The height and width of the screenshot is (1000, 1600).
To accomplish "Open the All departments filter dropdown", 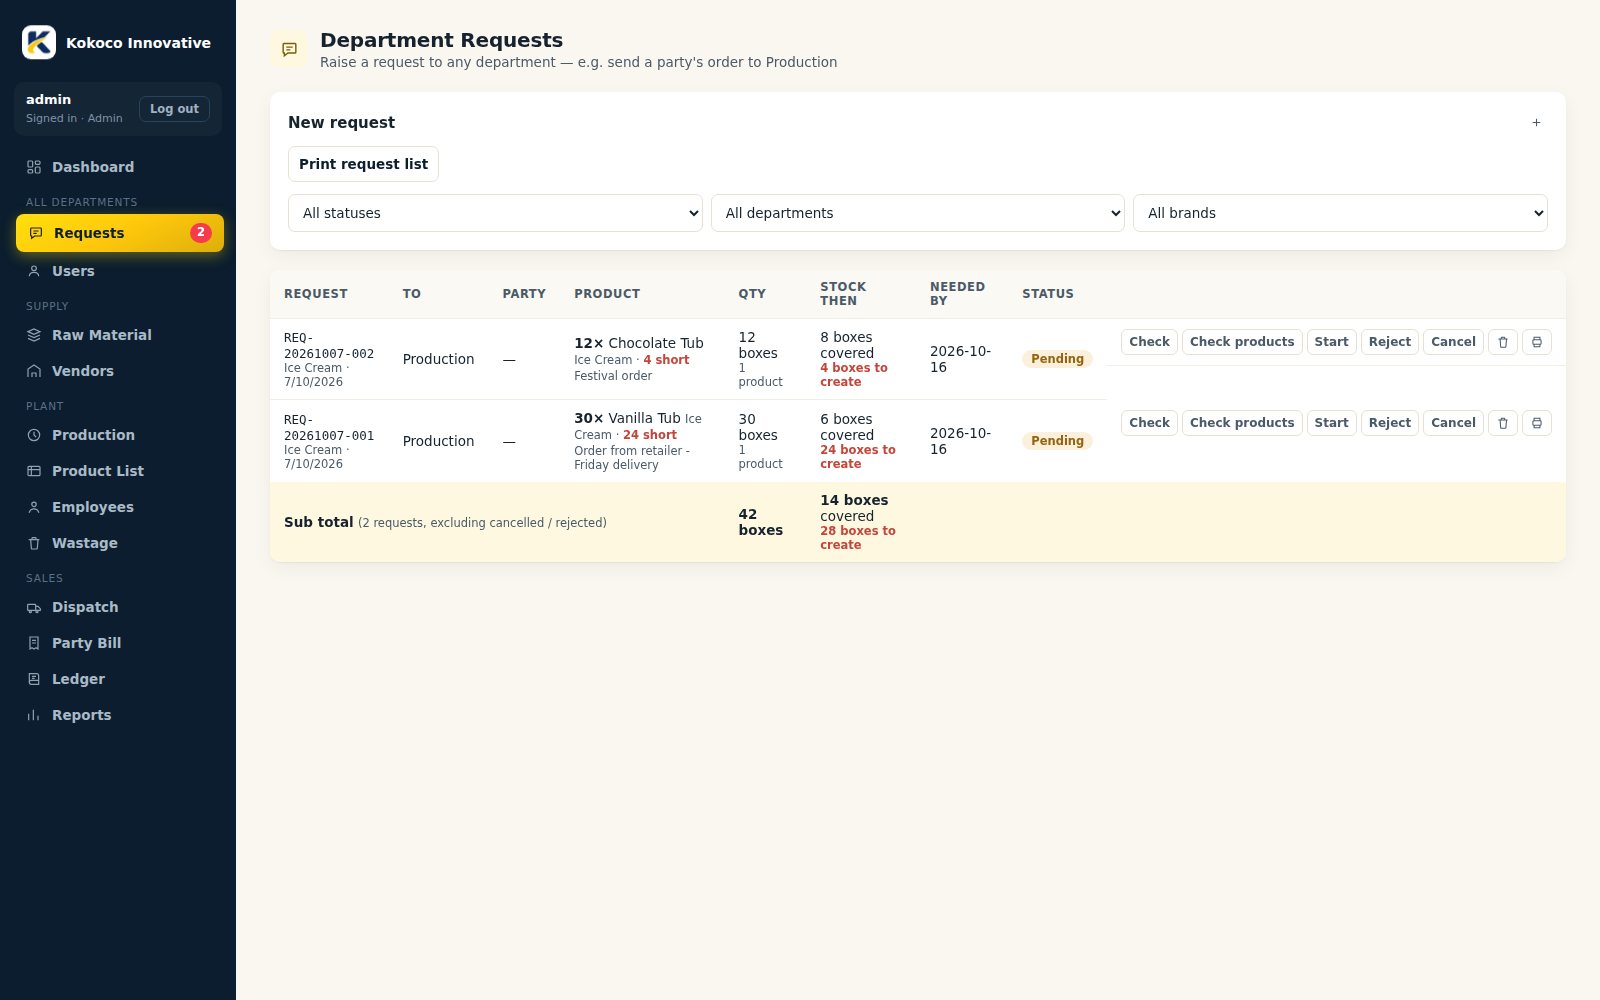I will pyautogui.click(x=918, y=213).
